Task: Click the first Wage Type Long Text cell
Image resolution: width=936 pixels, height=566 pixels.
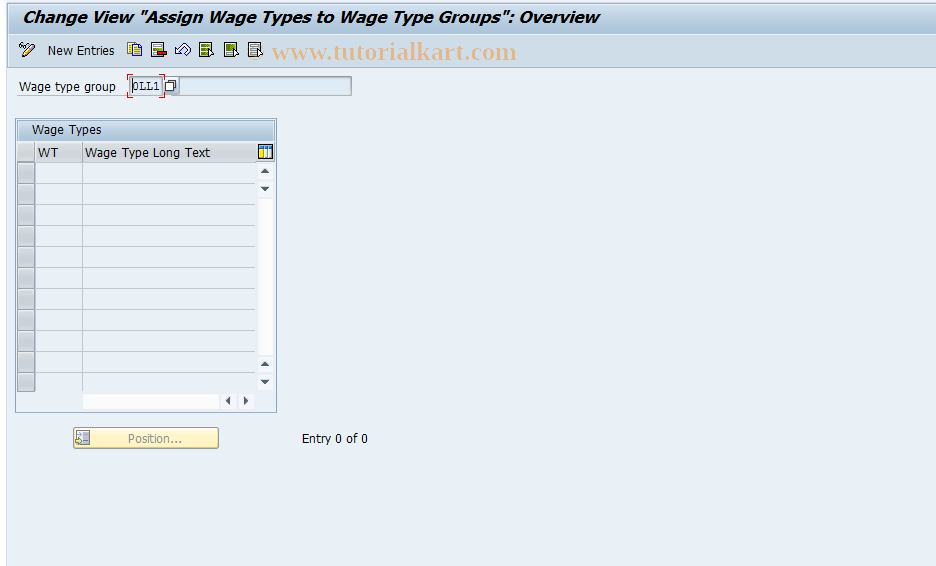Action: click(x=169, y=173)
